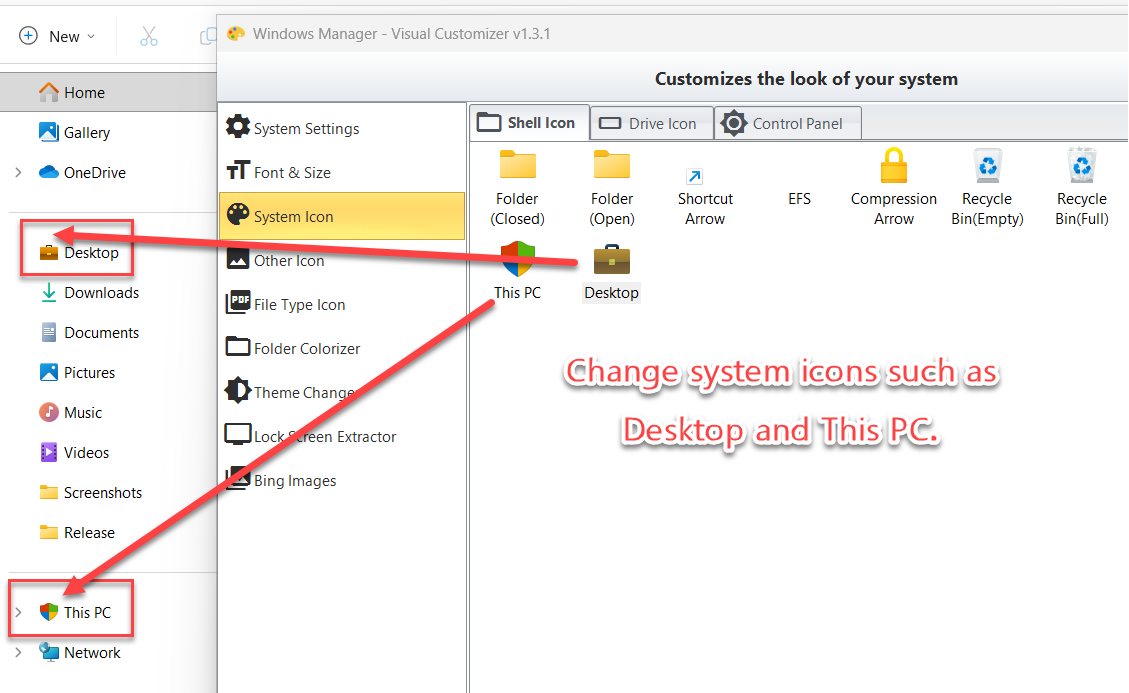Image resolution: width=1129 pixels, height=693 pixels.
Task: Open the Screenshots folder in sidebar
Action: coord(91,492)
